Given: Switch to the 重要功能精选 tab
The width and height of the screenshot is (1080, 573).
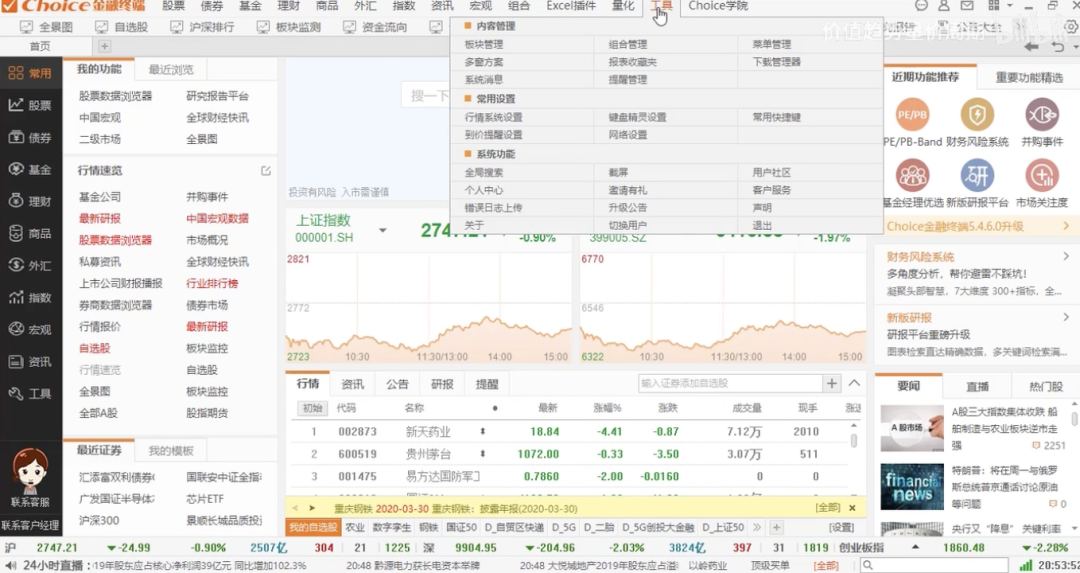Looking at the screenshot, I should click(1029, 77).
